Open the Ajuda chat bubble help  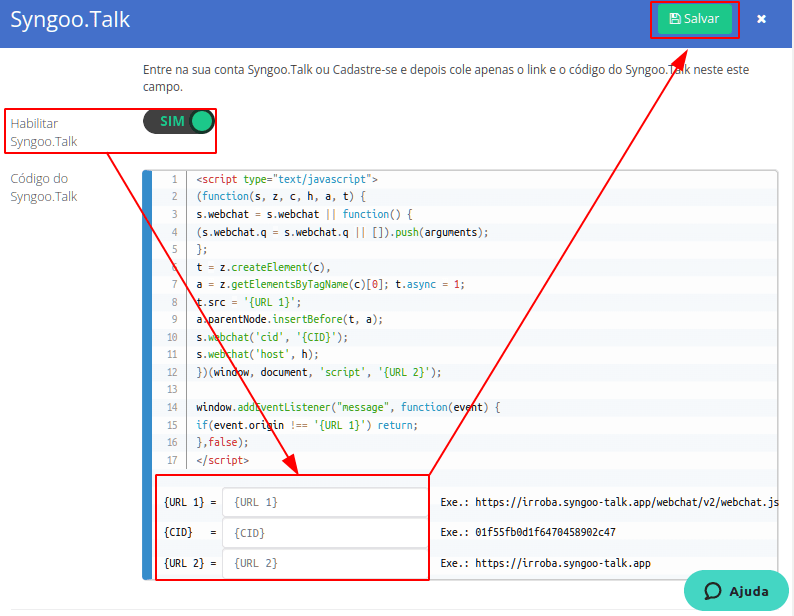click(x=736, y=590)
